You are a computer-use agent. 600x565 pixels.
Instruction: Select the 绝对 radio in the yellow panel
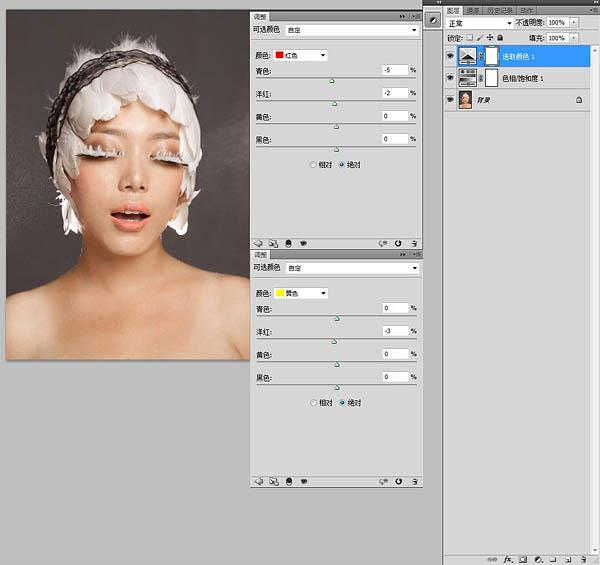point(342,402)
